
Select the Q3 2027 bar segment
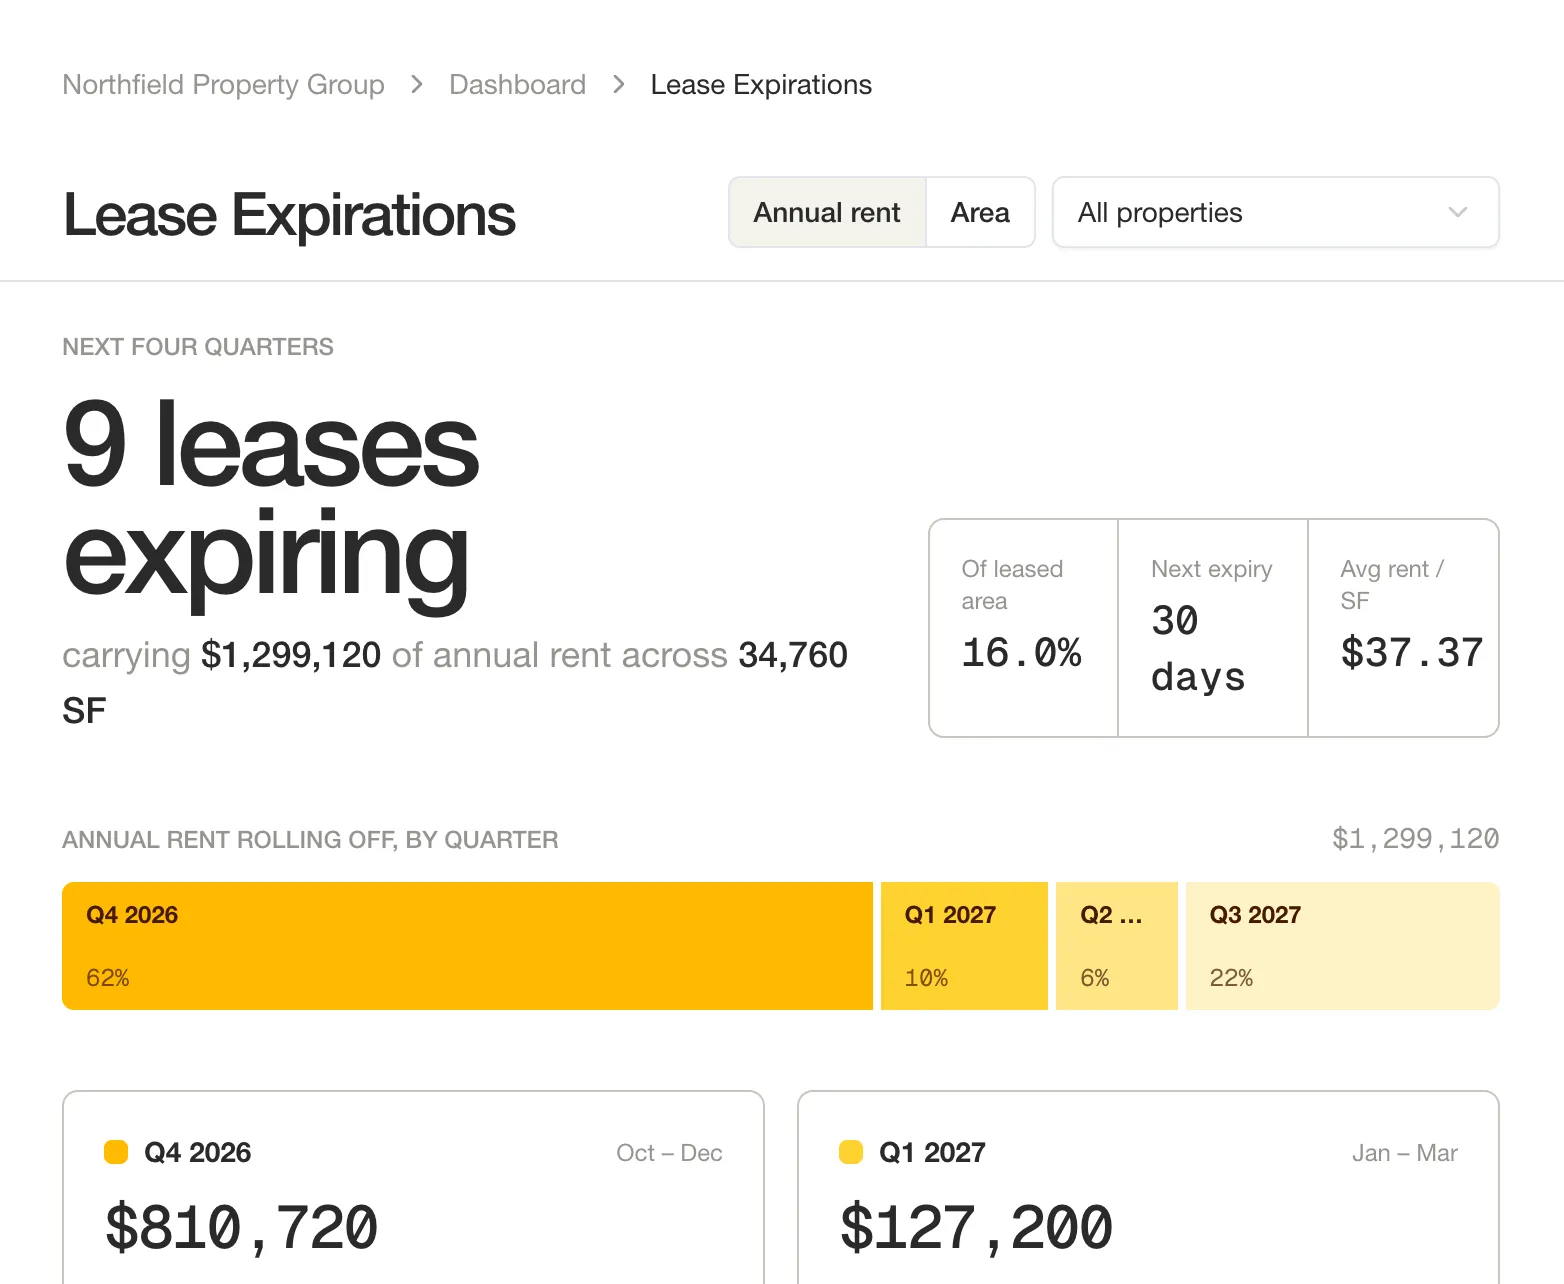tap(1343, 946)
